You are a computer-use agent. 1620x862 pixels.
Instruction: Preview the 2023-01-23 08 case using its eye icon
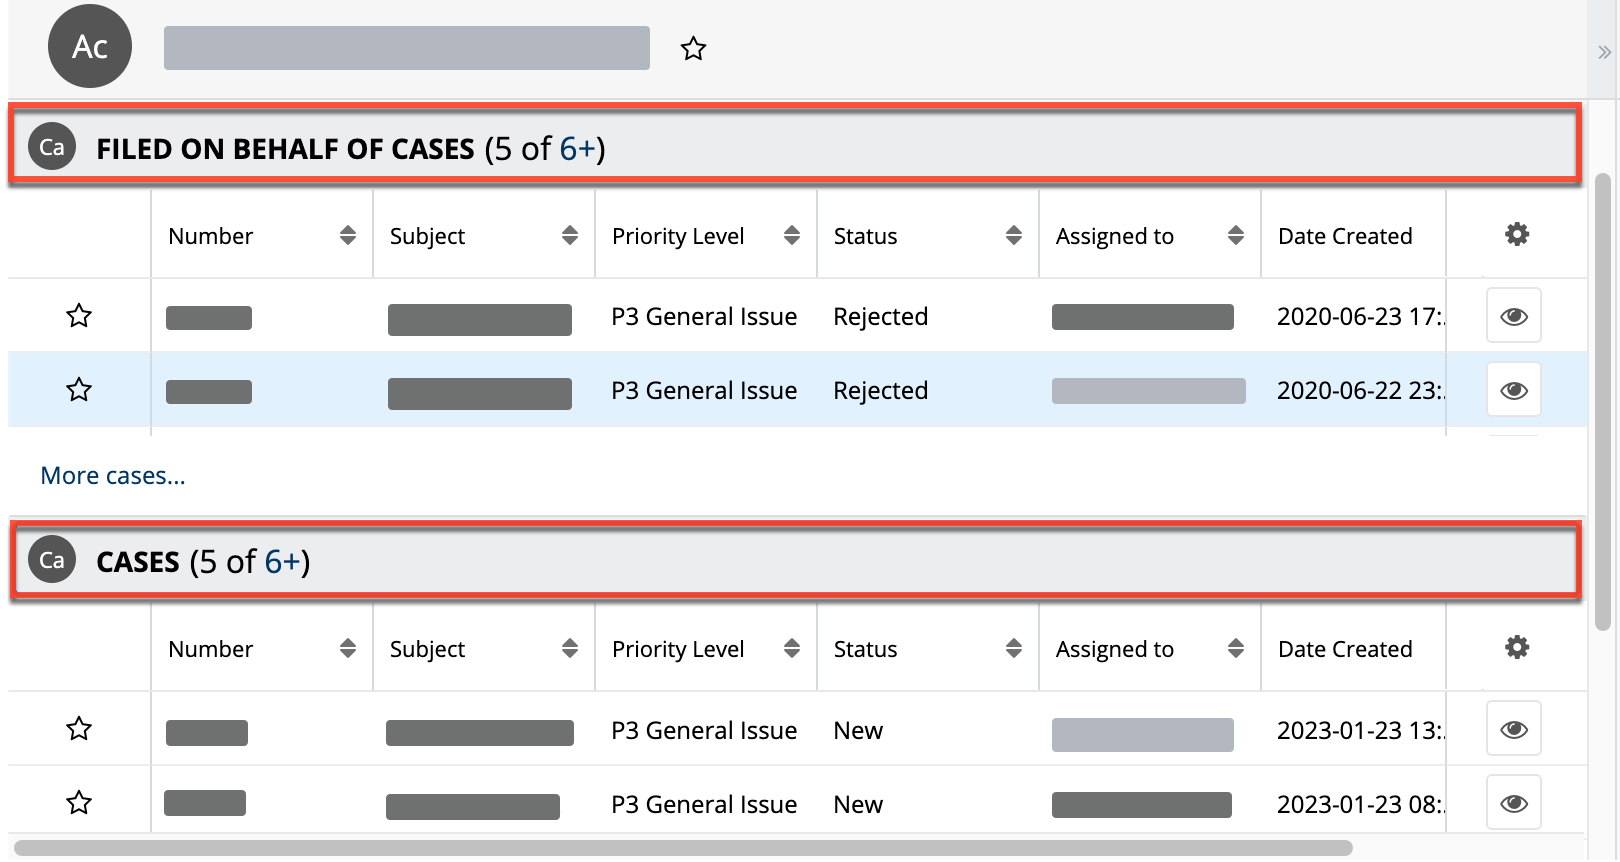pyautogui.click(x=1513, y=801)
